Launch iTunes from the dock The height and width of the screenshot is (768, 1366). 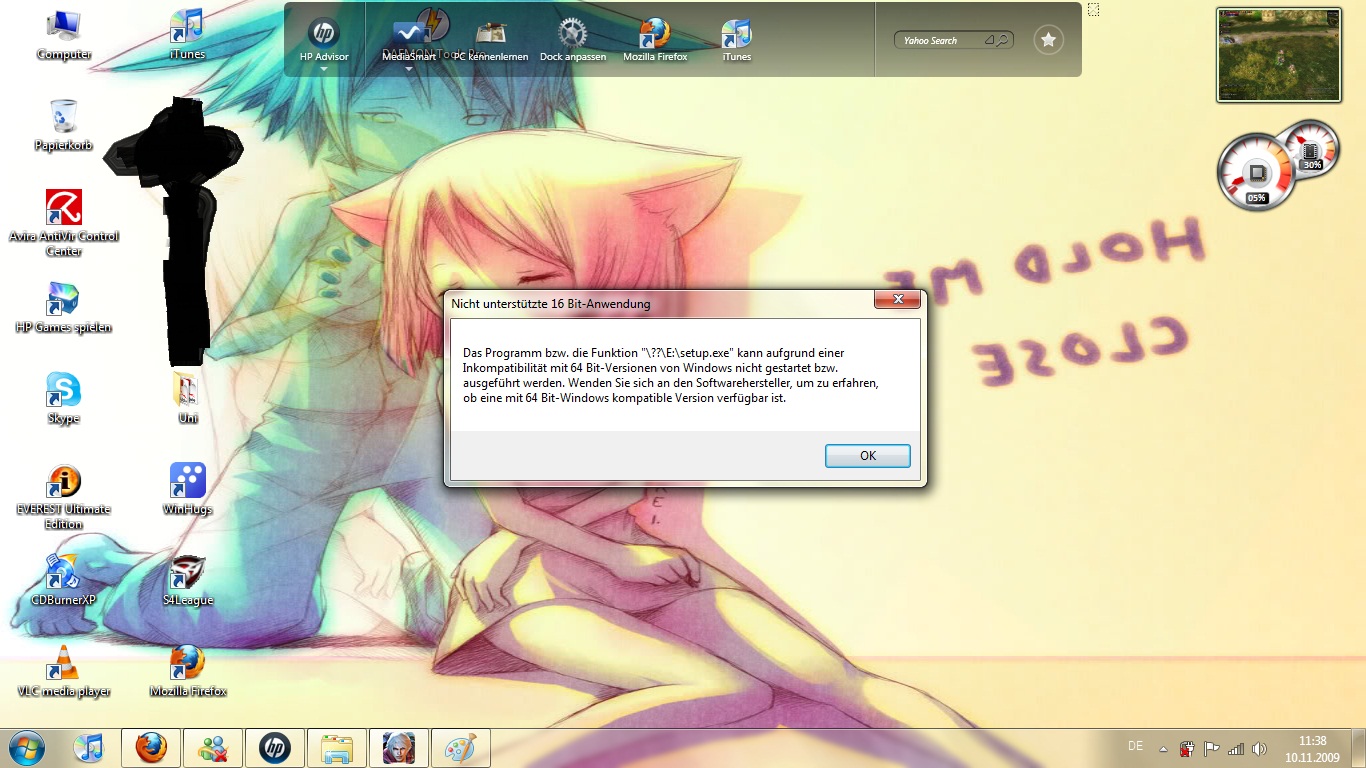pyautogui.click(x=737, y=40)
